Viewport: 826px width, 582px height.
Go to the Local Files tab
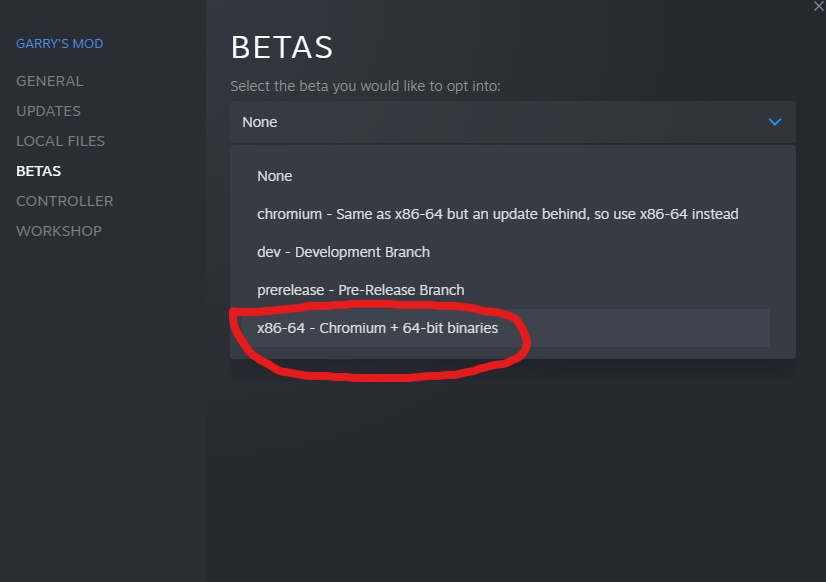tap(61, 141)
